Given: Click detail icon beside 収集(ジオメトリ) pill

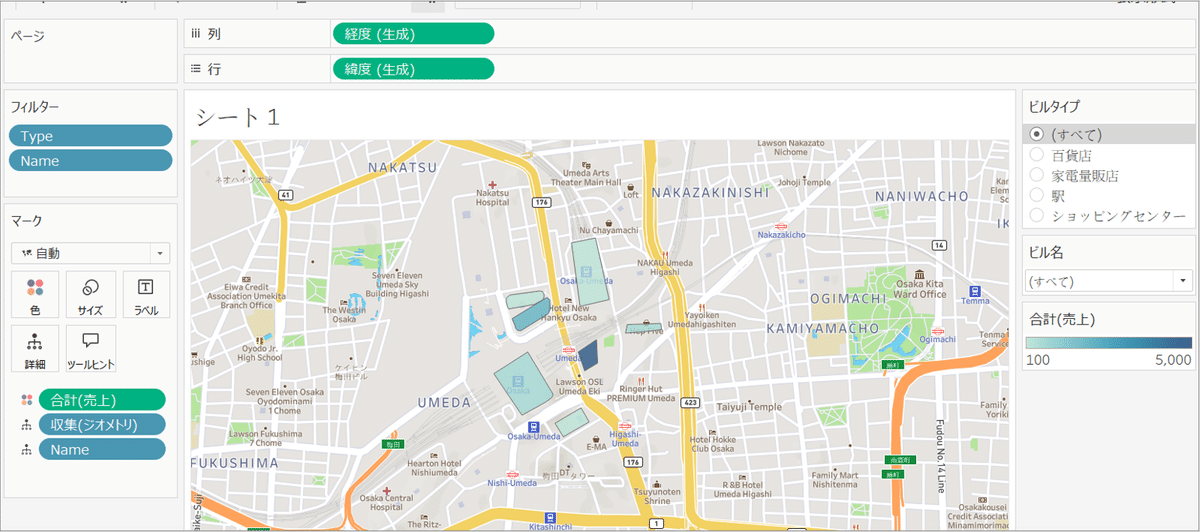Looking at the screenshot, I should click(x=25, y=425).
